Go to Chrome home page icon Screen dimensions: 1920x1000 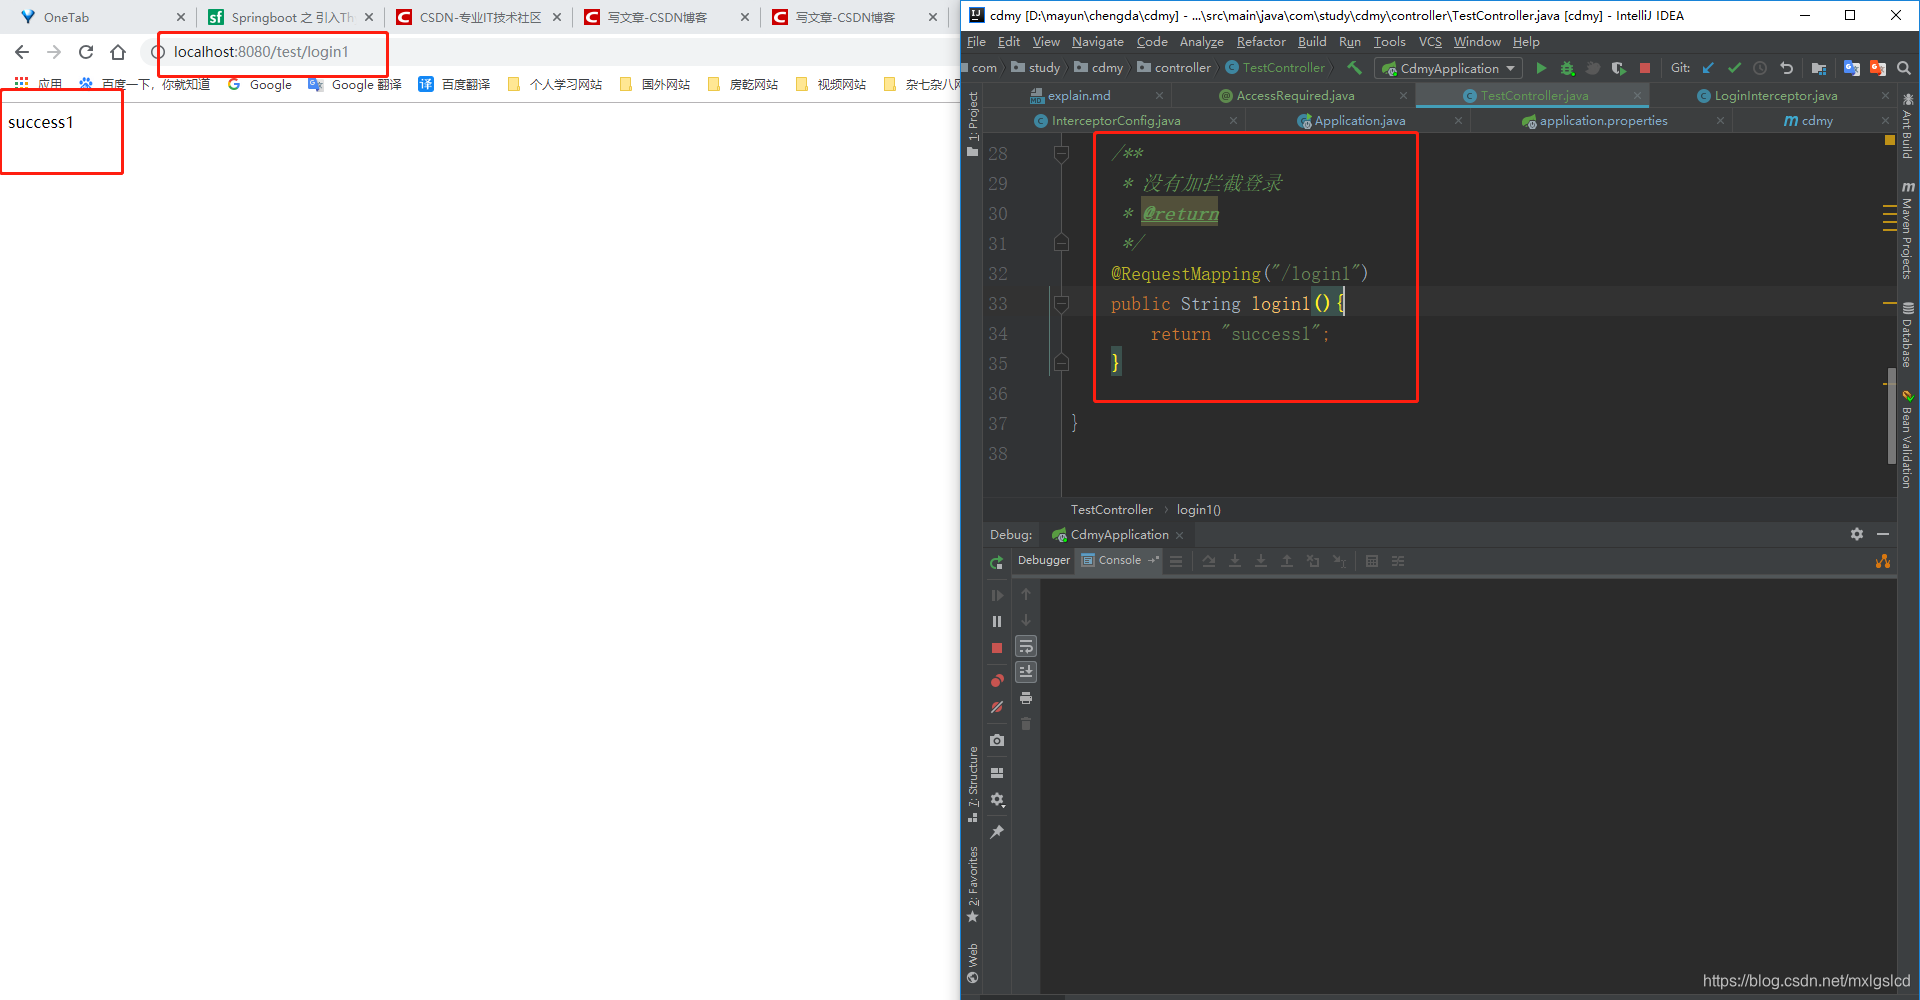click(118, 52)
